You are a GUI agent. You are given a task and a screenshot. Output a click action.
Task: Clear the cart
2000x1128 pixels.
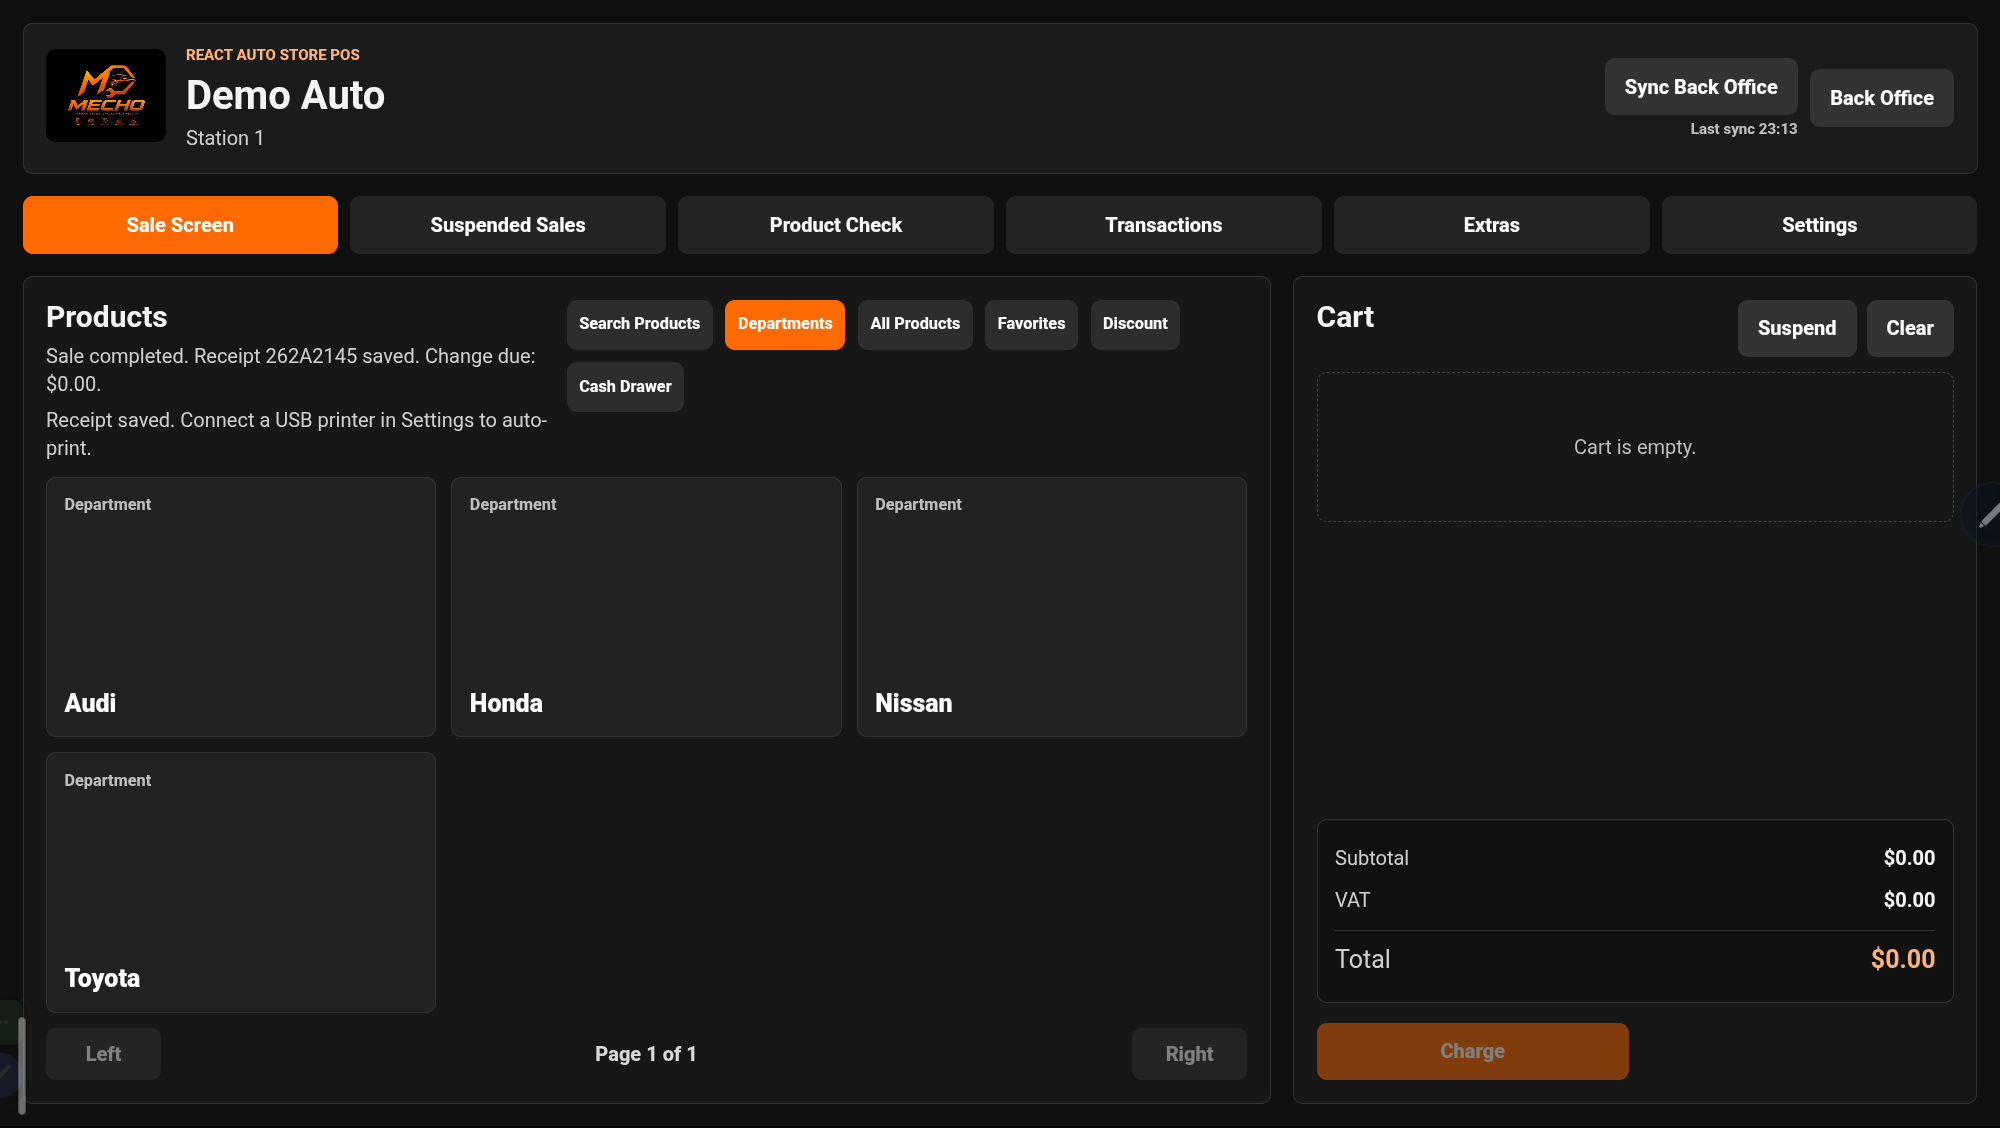point(1910,328)
